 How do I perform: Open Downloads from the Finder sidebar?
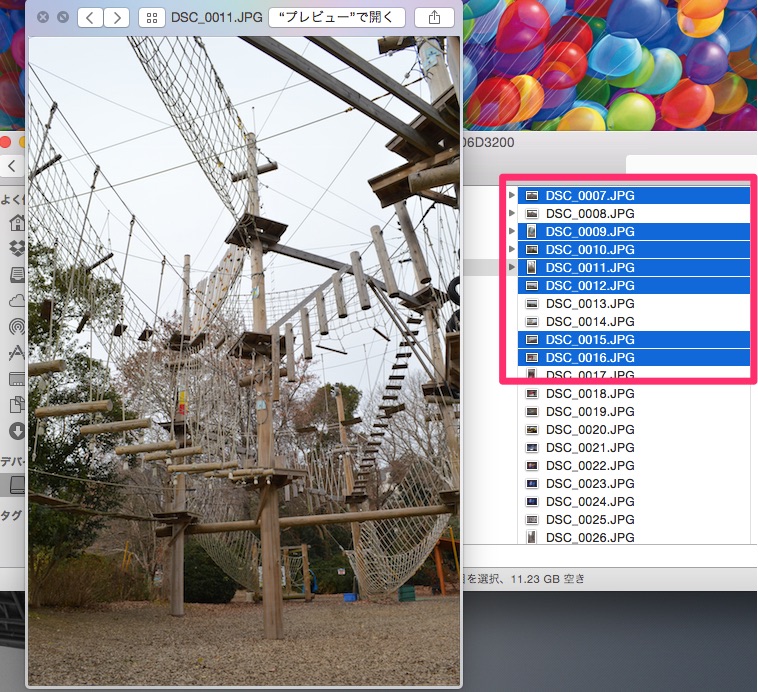click(x=17, y=431)
